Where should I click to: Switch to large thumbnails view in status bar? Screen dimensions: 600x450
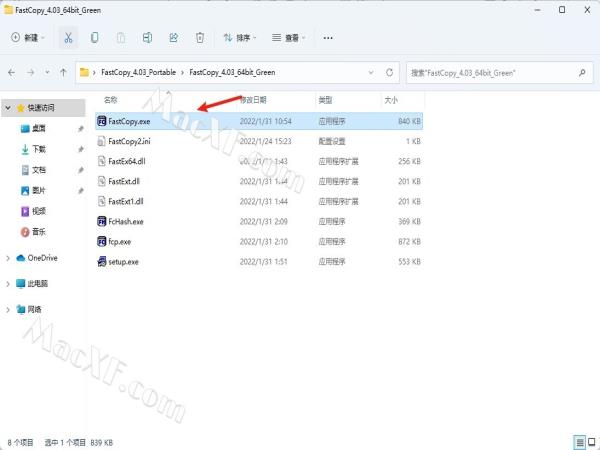coord(591,441)
